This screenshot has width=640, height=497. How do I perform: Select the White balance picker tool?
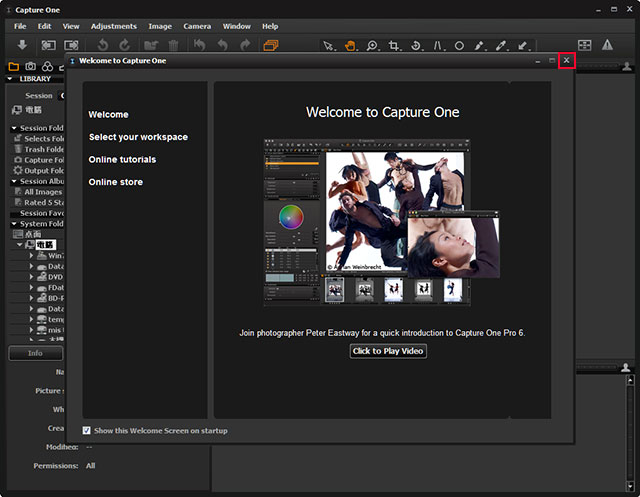coord(480,45)
